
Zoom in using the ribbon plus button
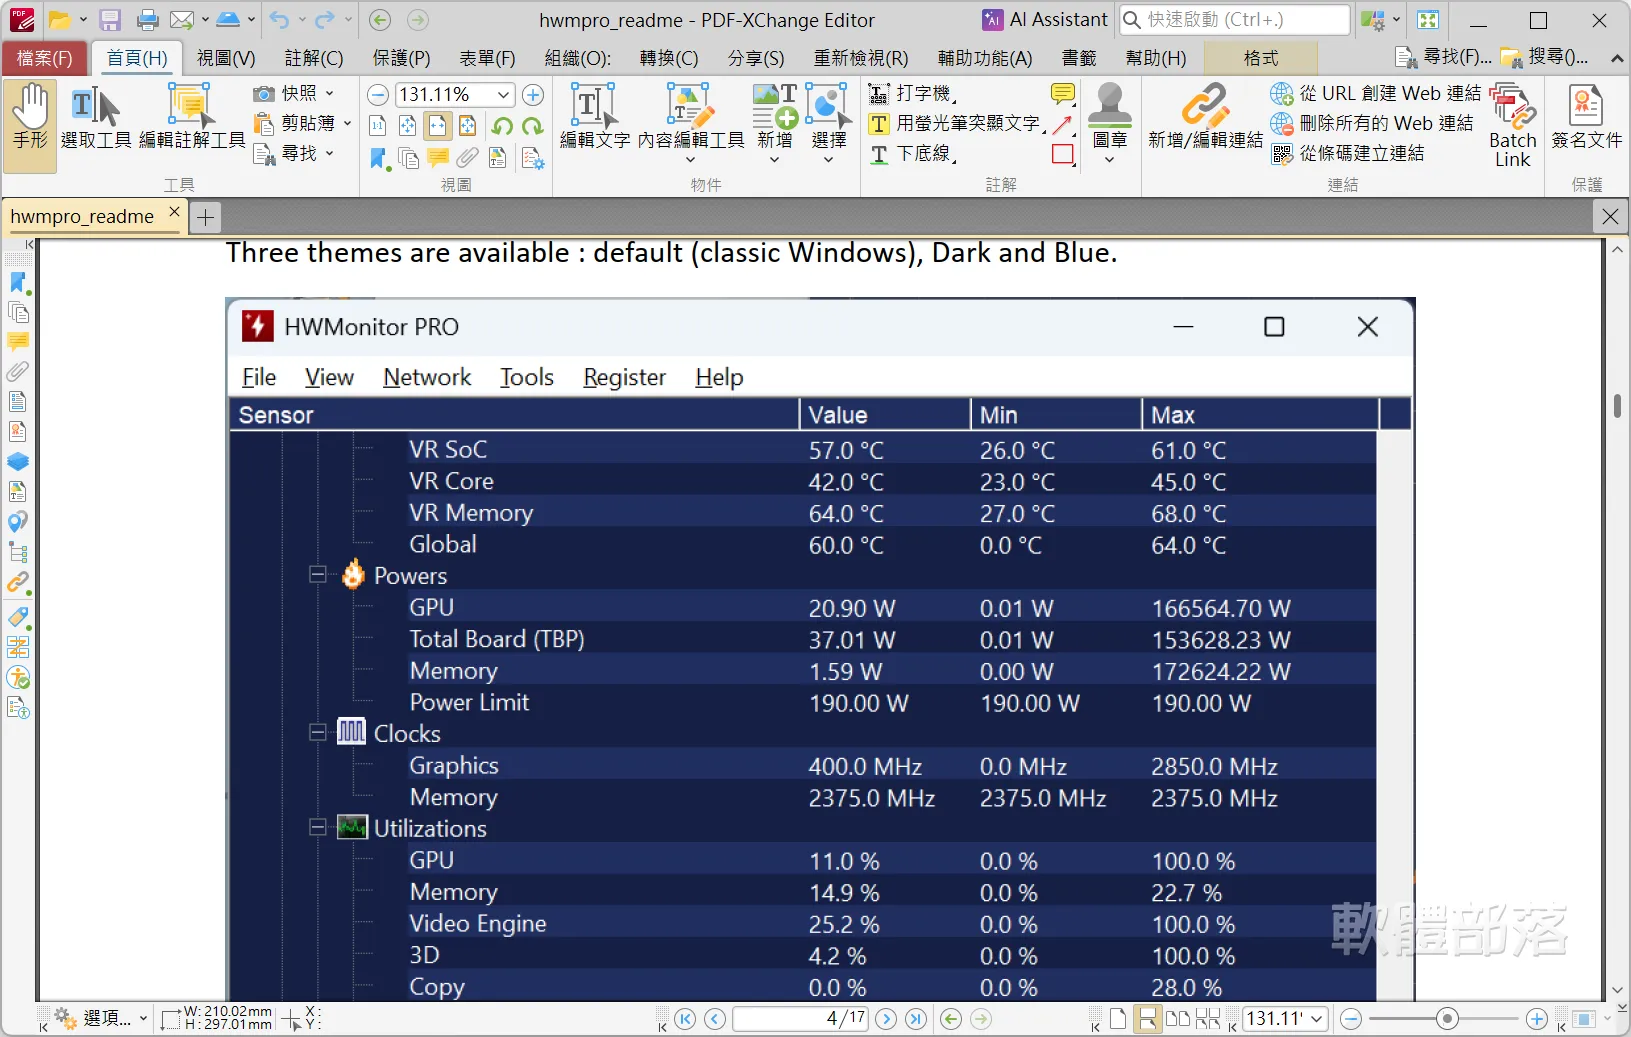tap(533, 95)
